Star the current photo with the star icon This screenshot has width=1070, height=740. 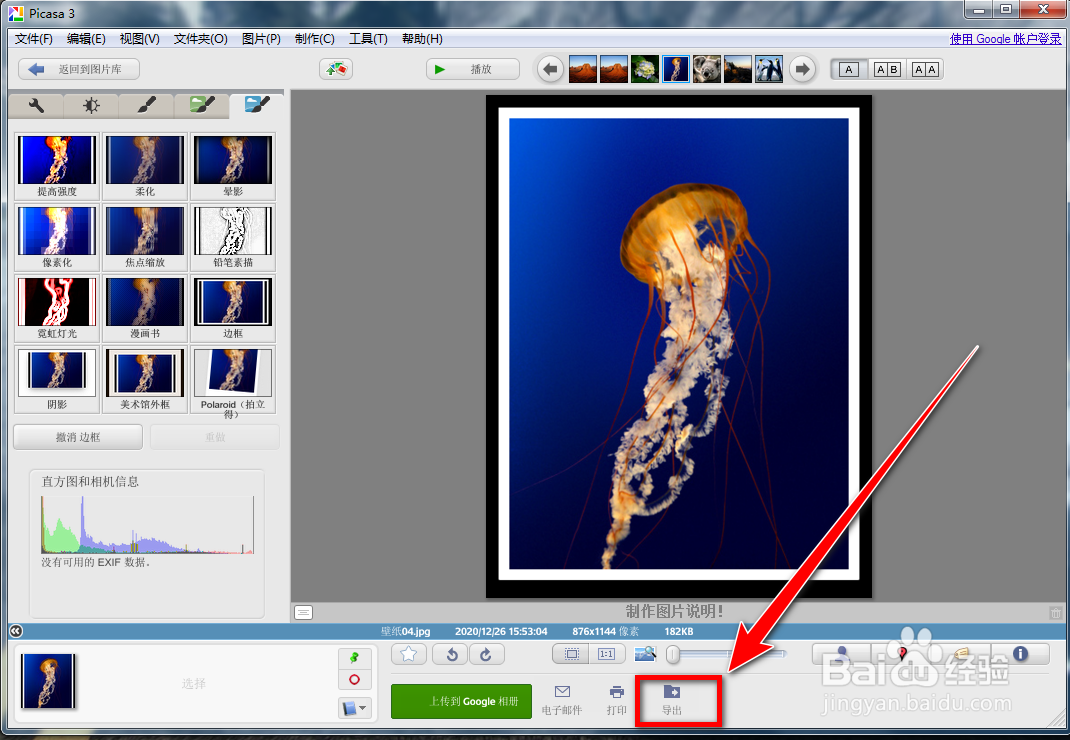coord(408,654)
